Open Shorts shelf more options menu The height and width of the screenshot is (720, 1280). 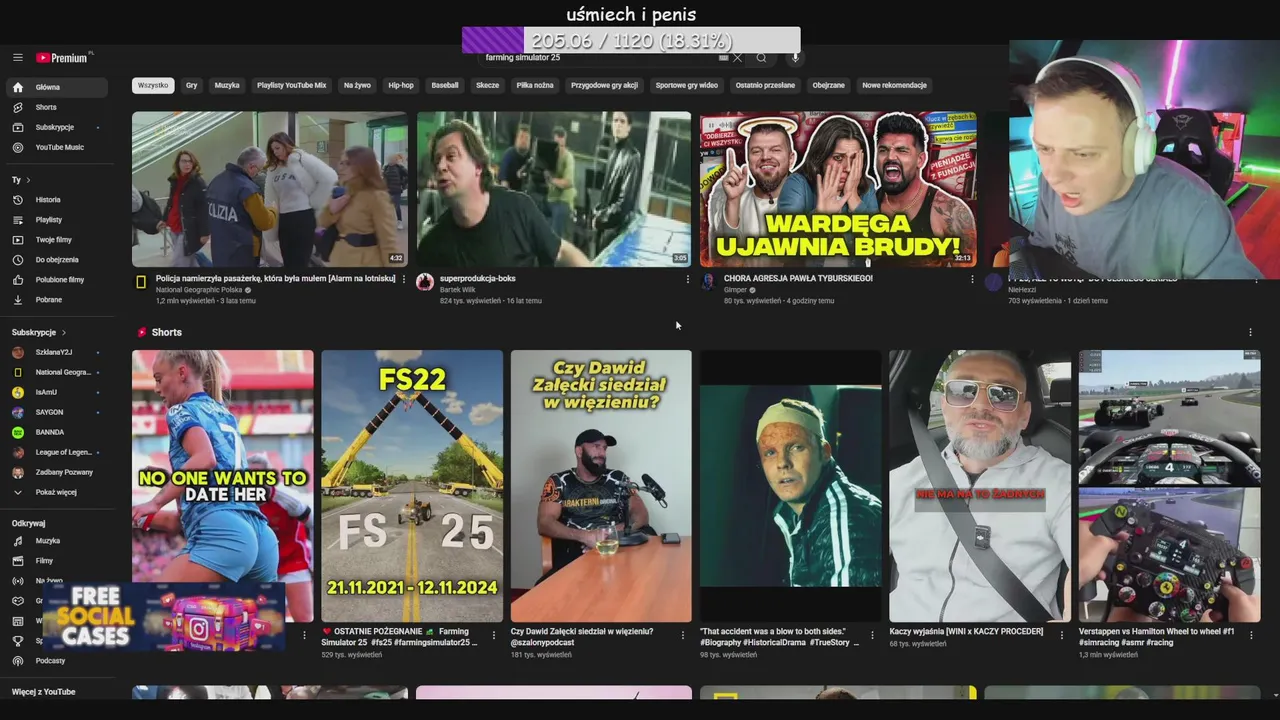tap(1250, 332)
